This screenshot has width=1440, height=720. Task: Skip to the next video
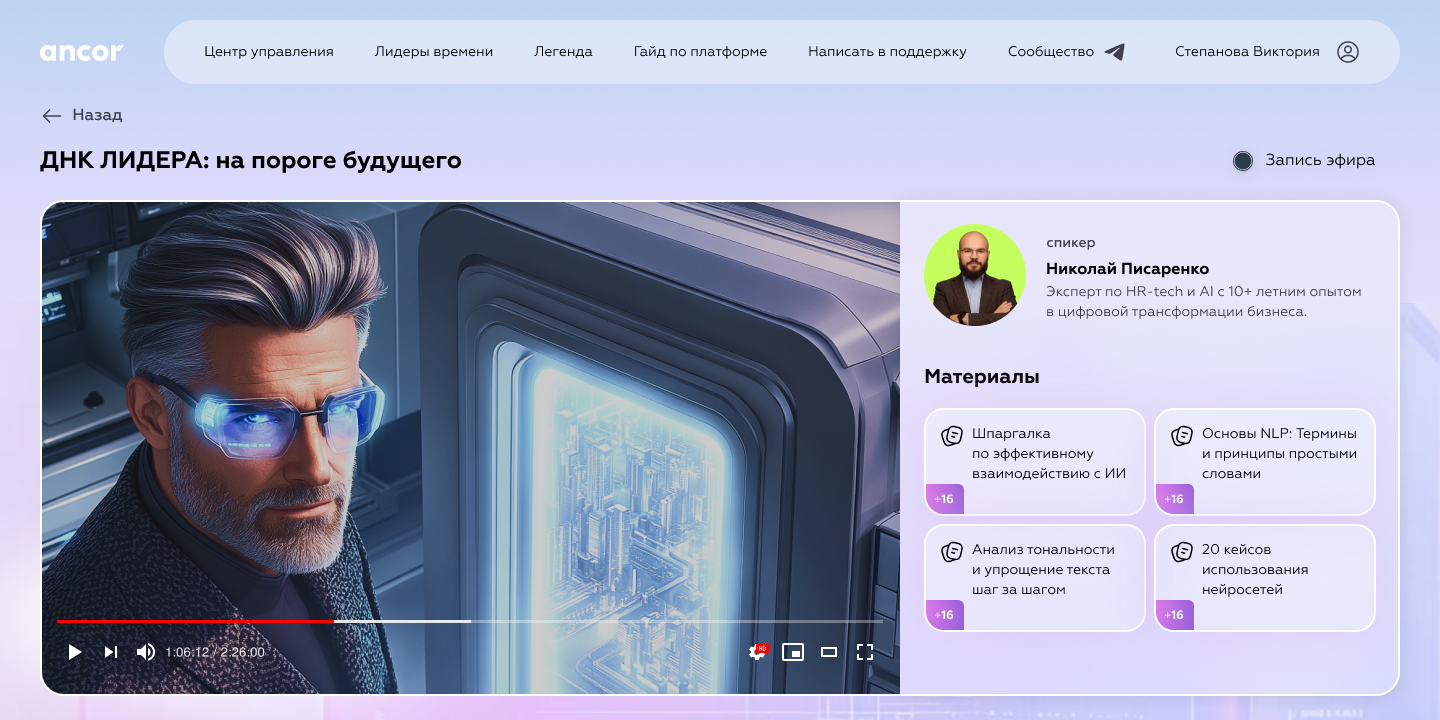pyautogui.click(x=111, y=652)
